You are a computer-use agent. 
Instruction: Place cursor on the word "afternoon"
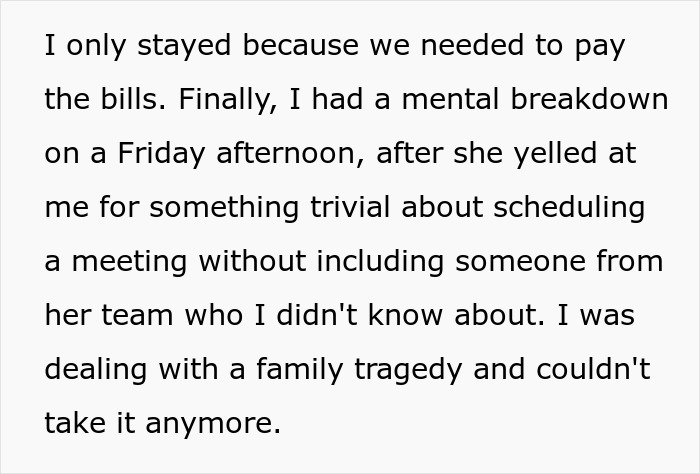point(290,154)
